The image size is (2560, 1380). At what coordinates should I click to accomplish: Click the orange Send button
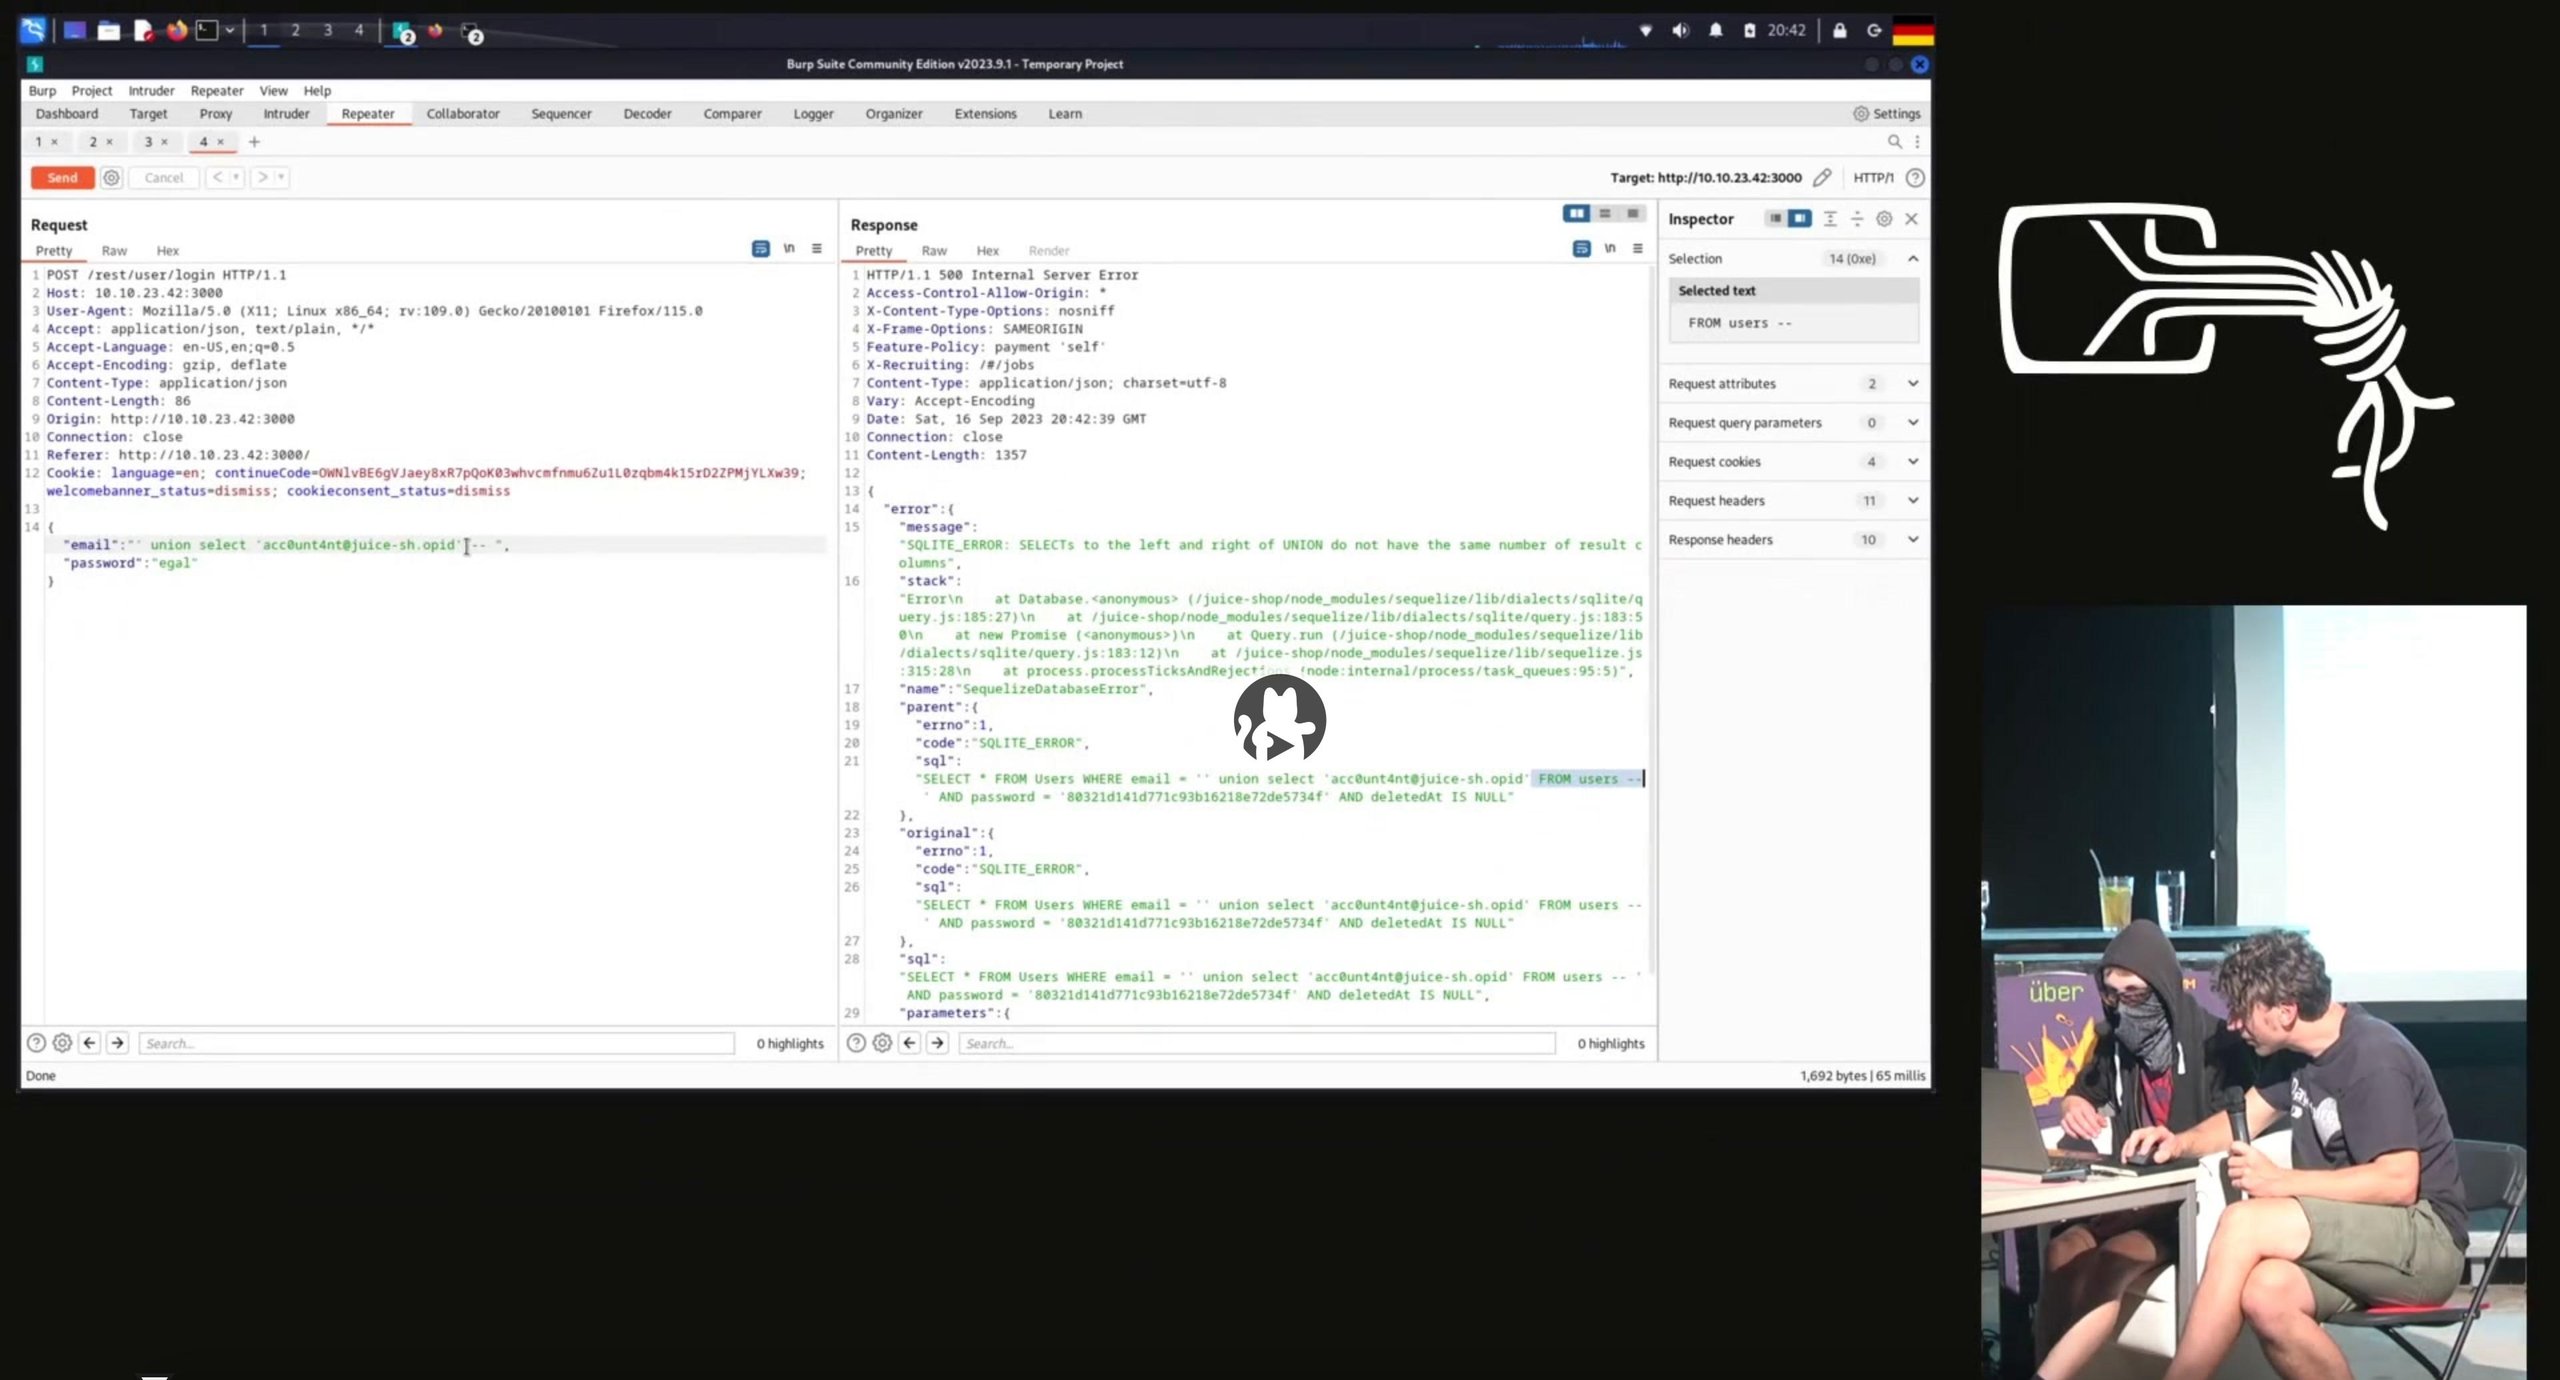pyautogui.click(x=62, y=178)
